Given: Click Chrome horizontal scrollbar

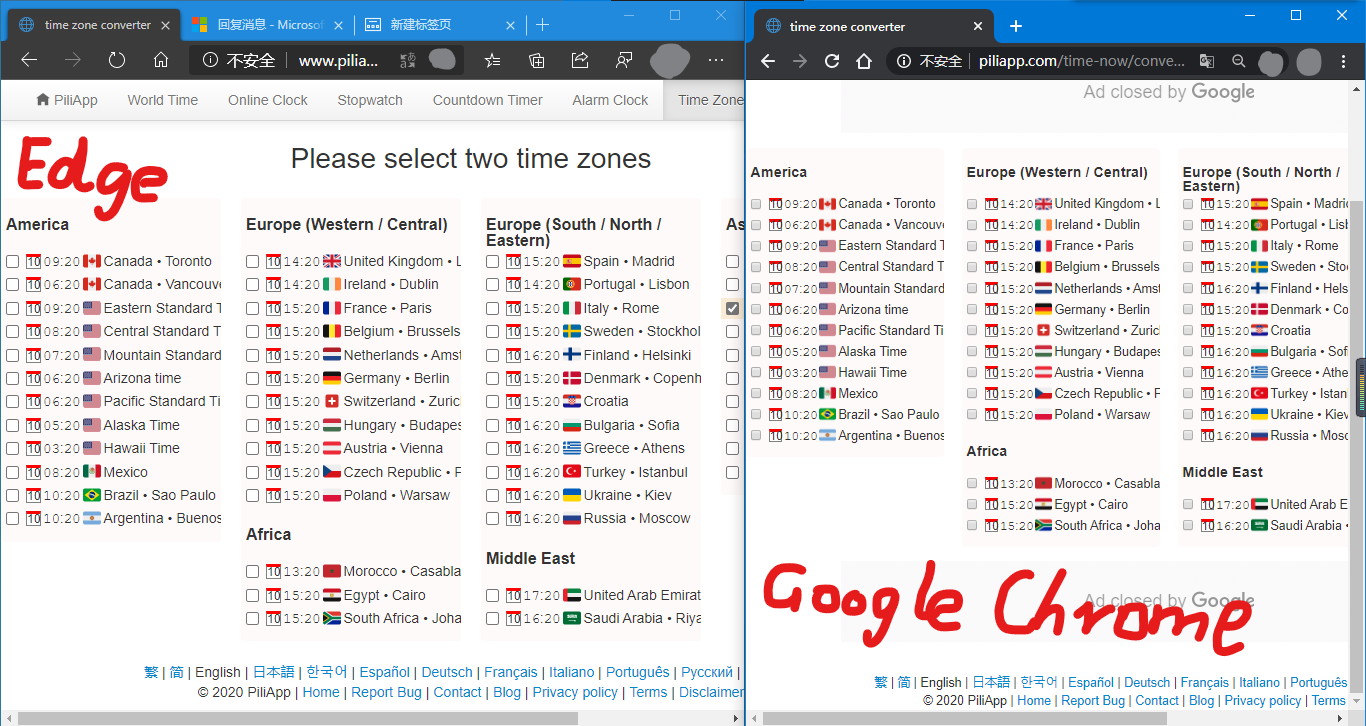Looking at the screenshot, I should [x=964, y=718].
